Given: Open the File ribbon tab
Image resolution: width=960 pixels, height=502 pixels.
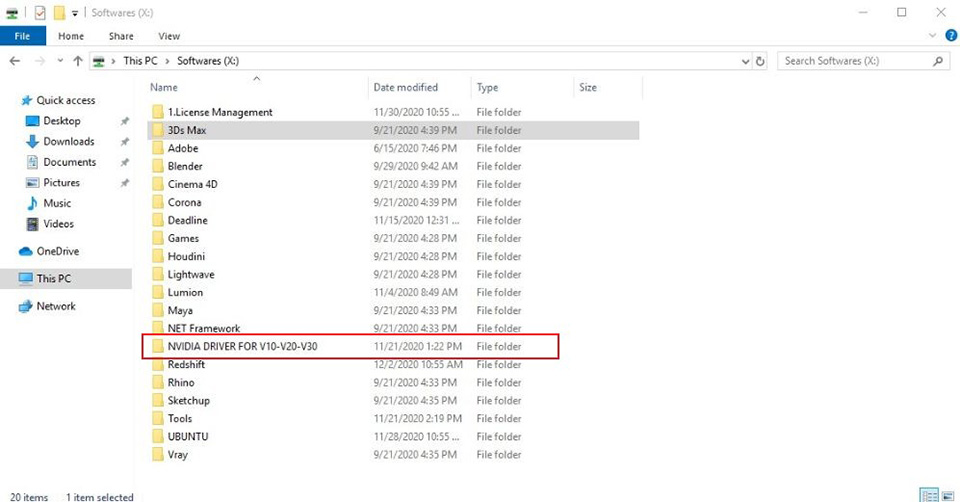Looking at the screenshot, I should (x=23, y=36).
